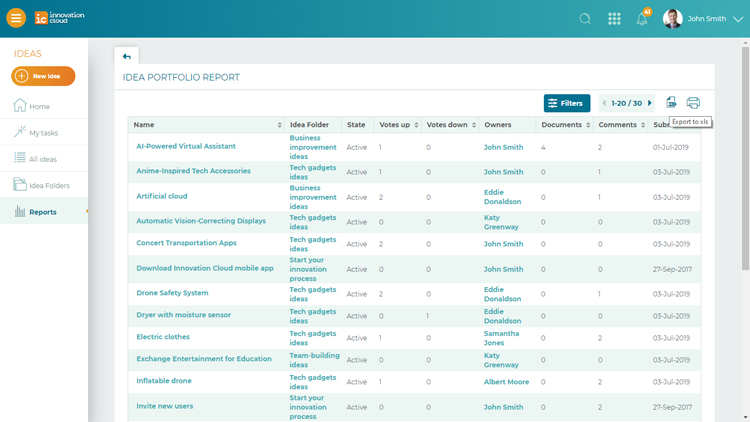Click the Reports bar chart icon
This screenshot has width=750, height=422.
20,211
